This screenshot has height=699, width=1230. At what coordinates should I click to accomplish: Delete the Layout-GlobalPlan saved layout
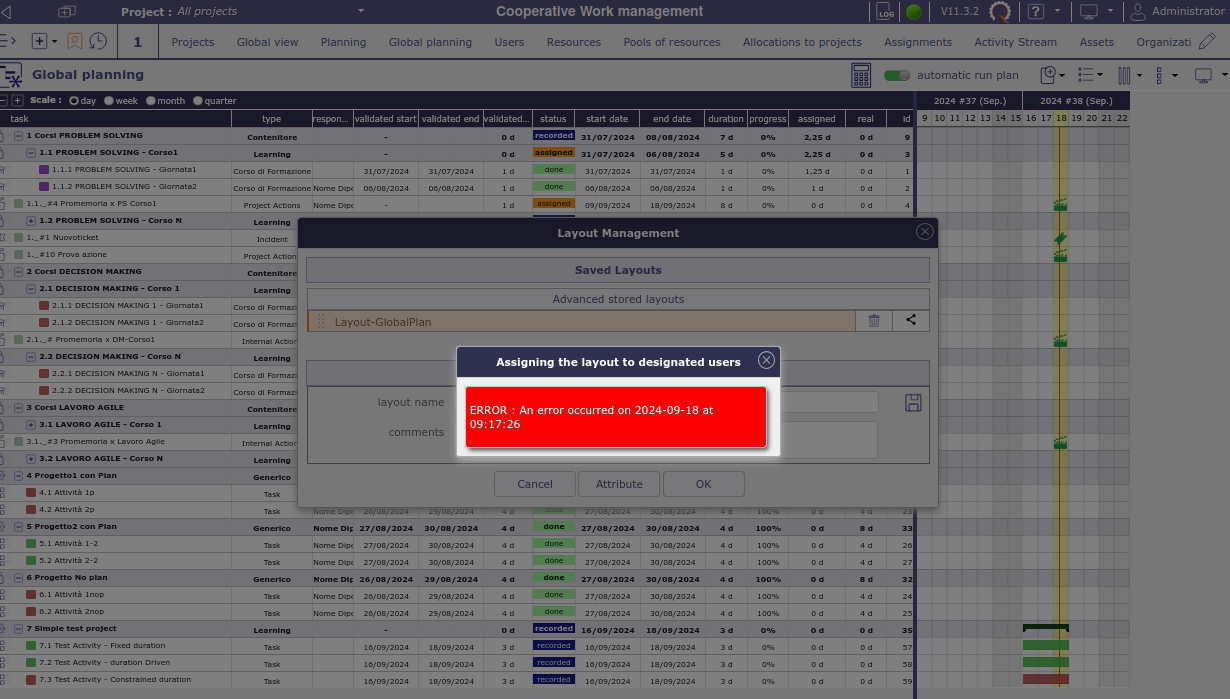point(874,321)
